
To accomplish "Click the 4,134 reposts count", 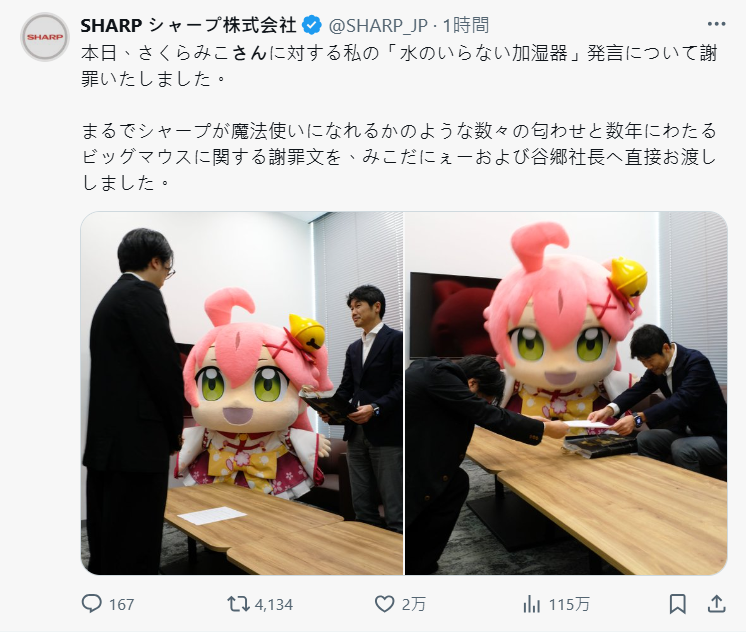I will [x=274, y=604].
